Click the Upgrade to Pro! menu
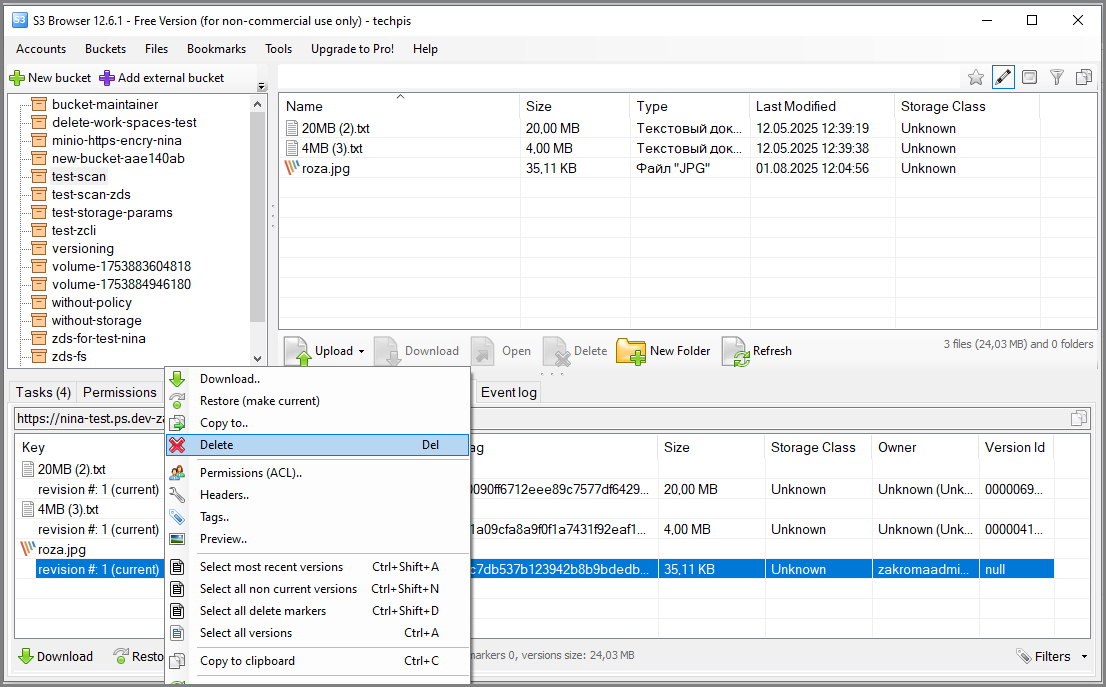This screenshot has width=1106, height=687. [352, 49]
